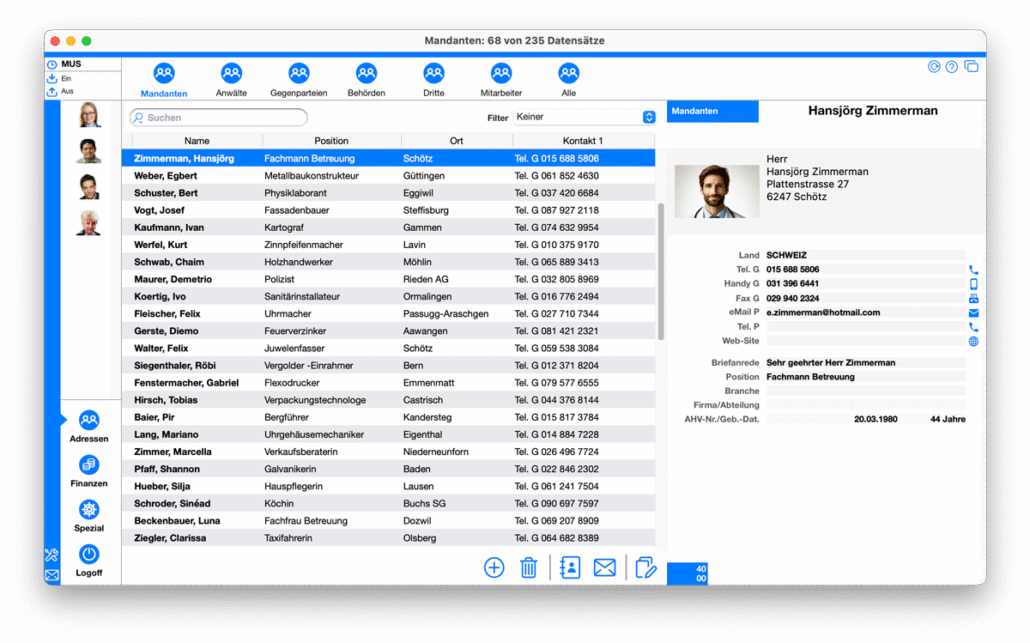Switch to the Anwälte tab

(231, 80)
